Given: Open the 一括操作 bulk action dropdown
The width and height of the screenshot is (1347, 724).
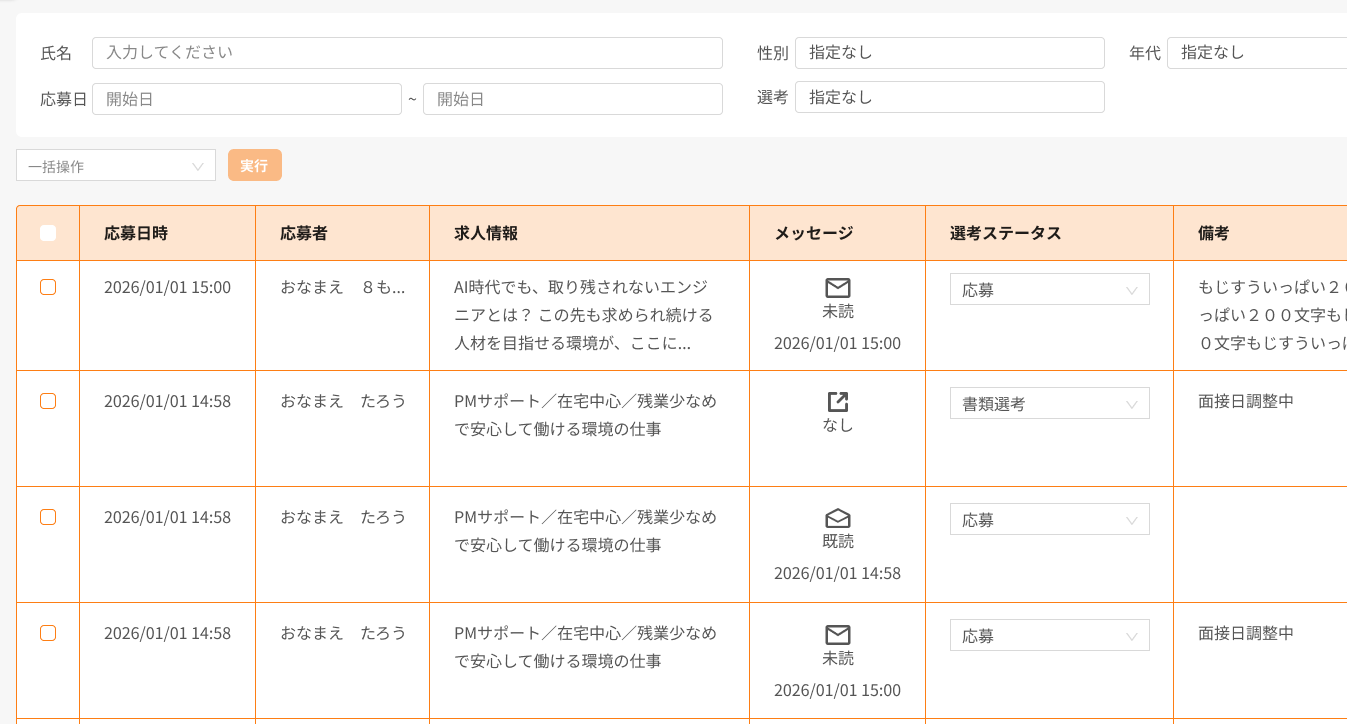Looking at the screenshot, I should (x=115, y=165).
